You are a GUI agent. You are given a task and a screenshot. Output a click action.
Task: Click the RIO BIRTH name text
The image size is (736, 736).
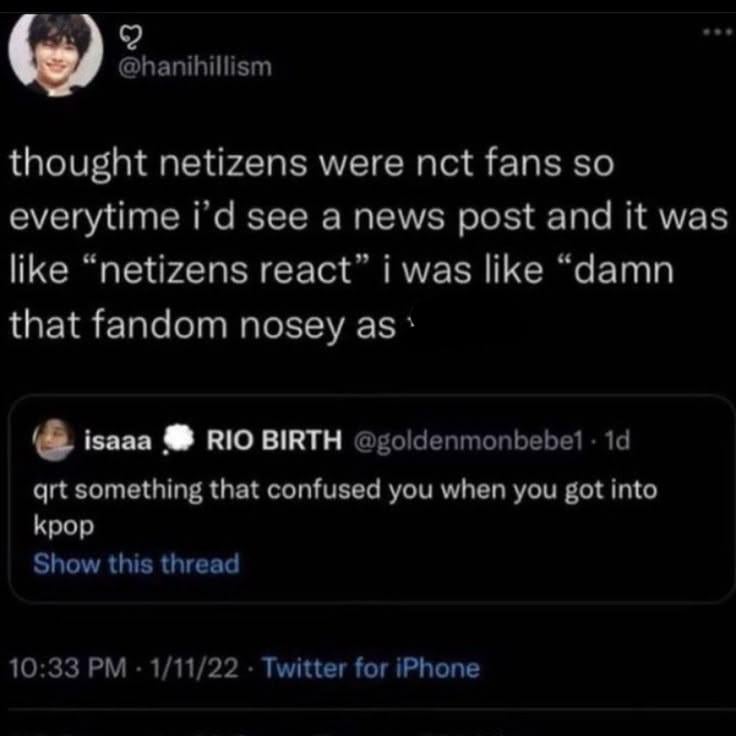click(272, 440)
